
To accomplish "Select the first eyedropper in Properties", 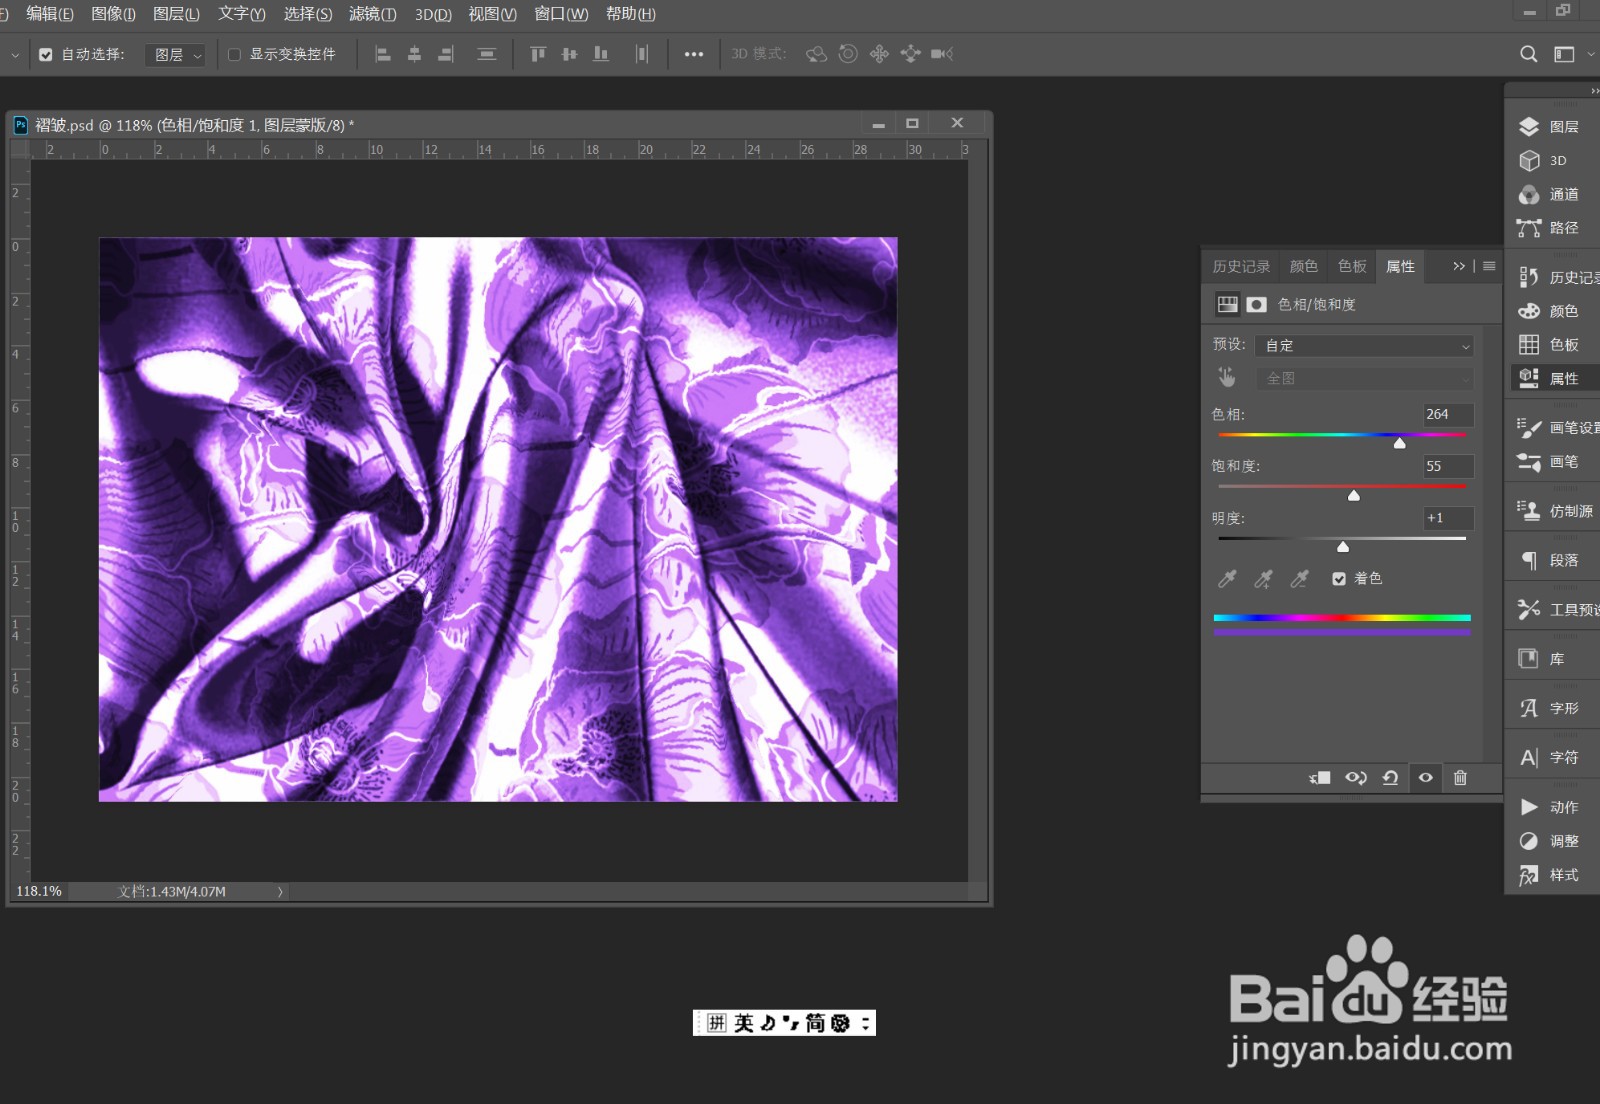I will (x=1227, y=579).
